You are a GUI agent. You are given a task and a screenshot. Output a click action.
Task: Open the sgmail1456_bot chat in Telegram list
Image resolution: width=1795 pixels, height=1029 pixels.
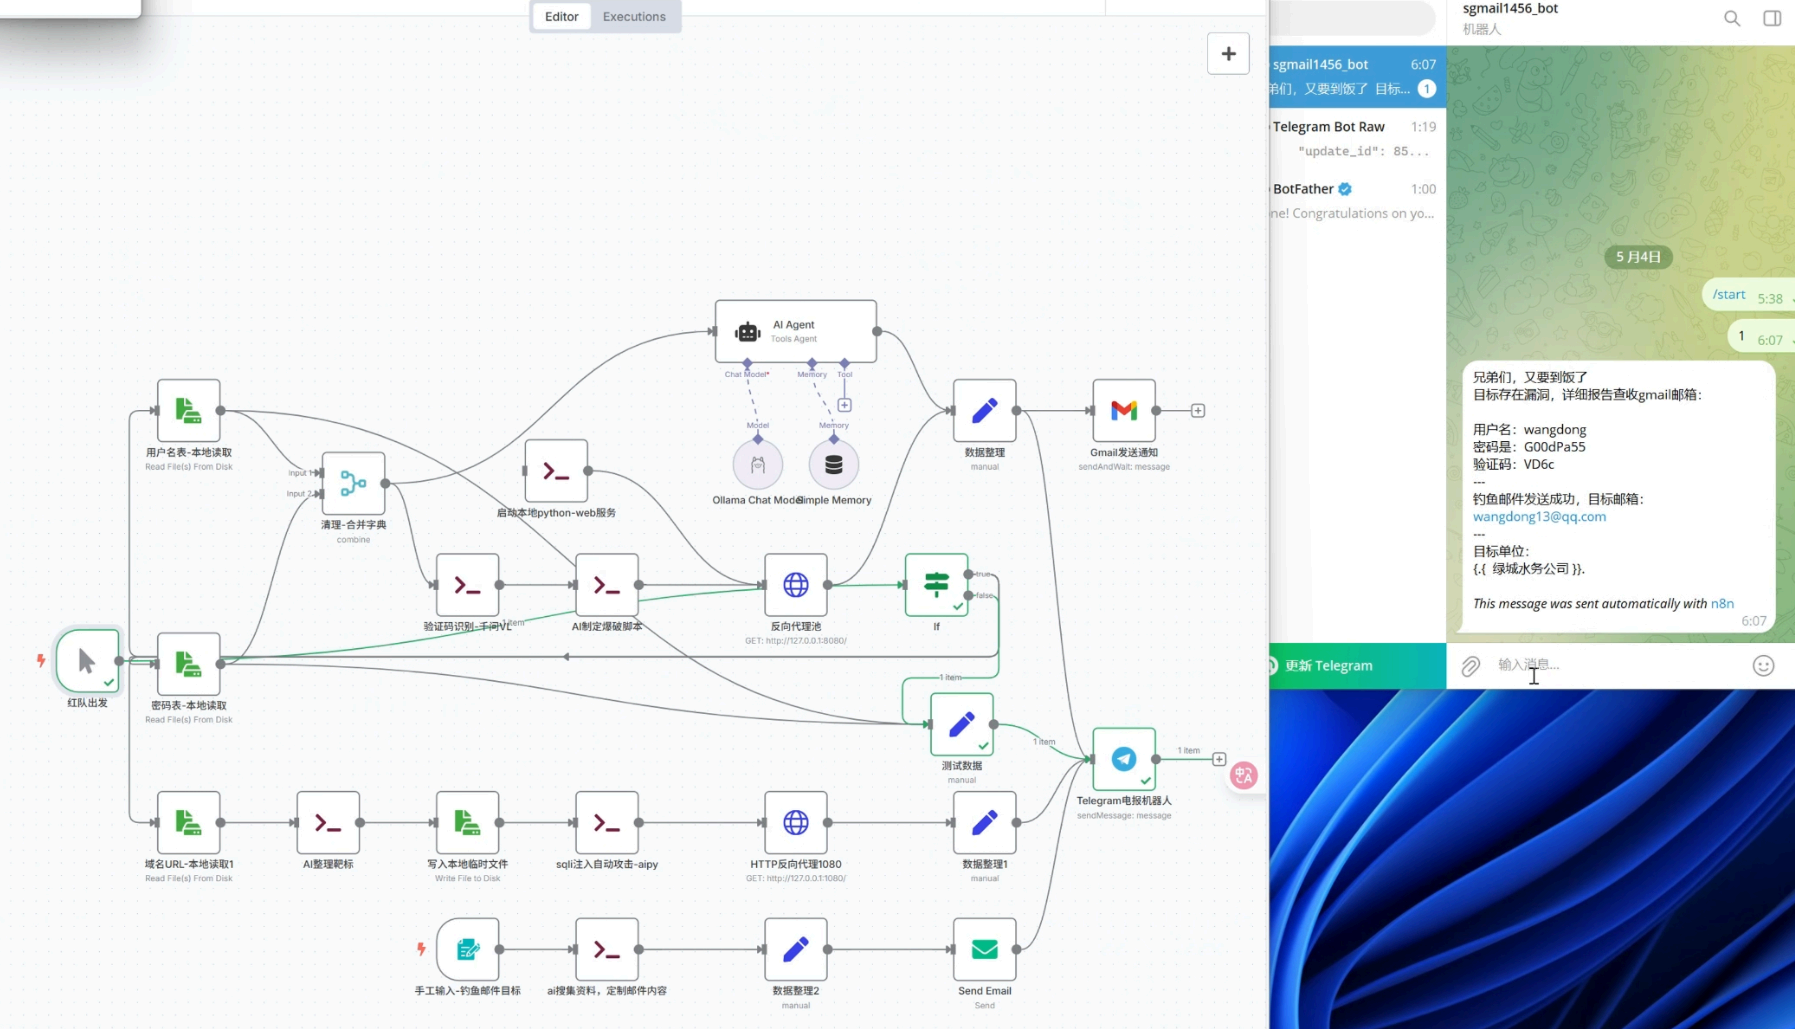click(x=1357, y=76)
